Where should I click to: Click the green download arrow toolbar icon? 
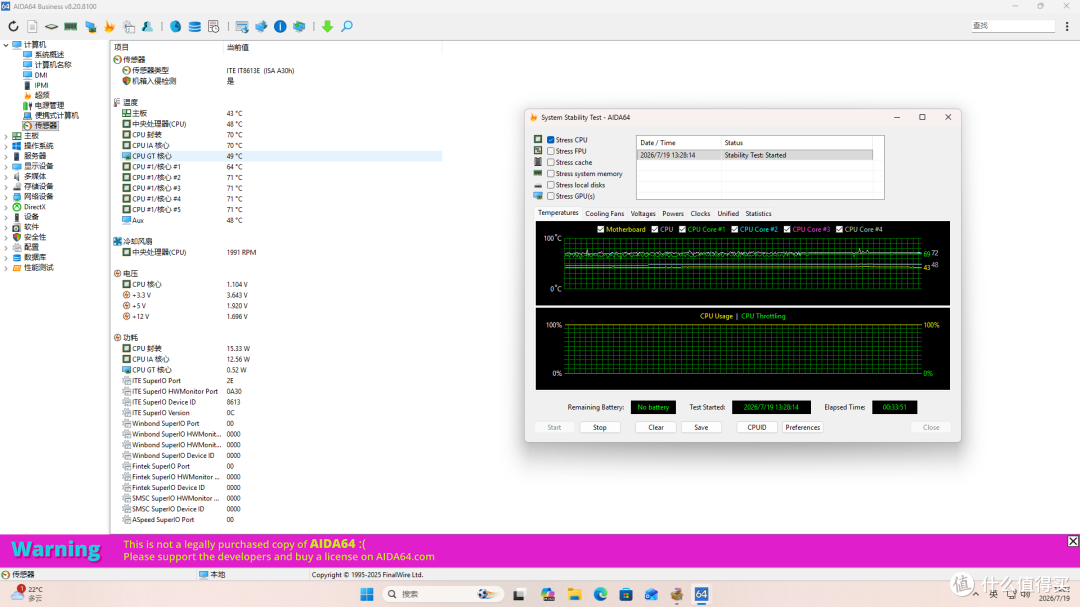pyautogui.click(x=327, y=26)
